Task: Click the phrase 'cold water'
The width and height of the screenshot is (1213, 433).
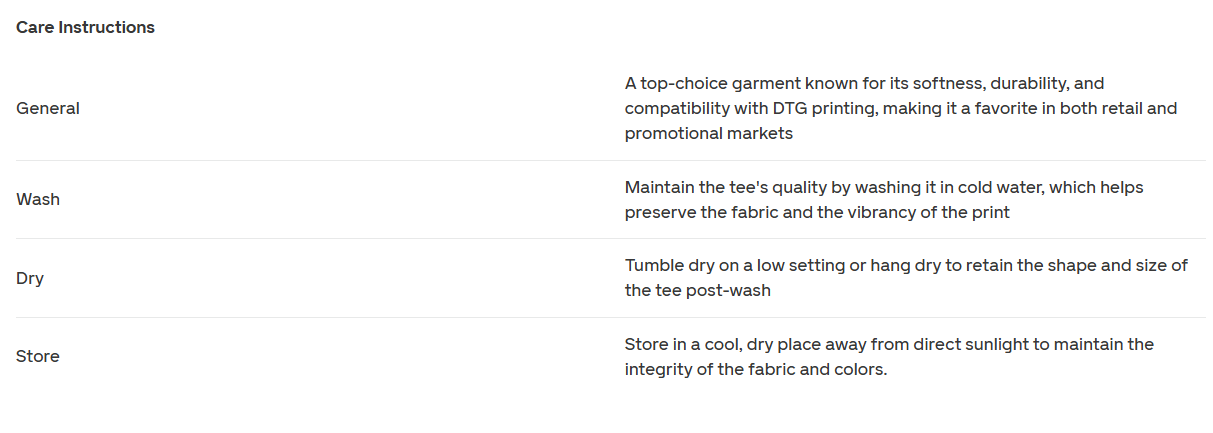Action: (x=1004, y=187)
